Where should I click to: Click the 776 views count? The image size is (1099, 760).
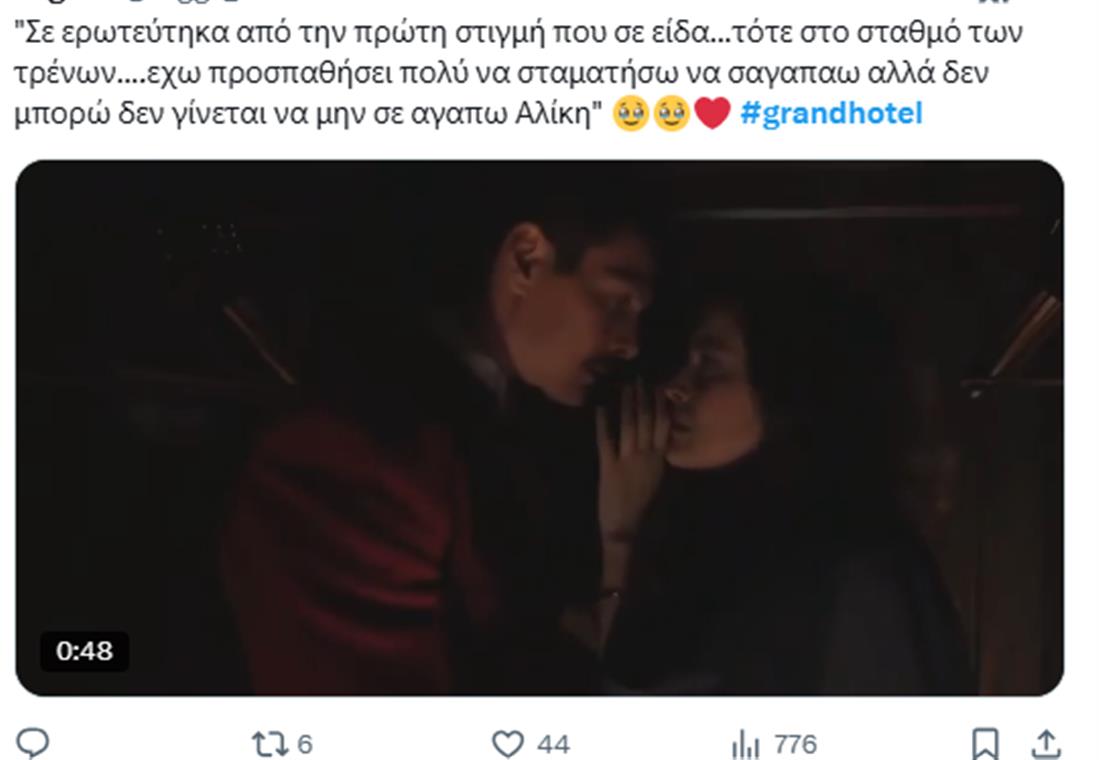796,744
